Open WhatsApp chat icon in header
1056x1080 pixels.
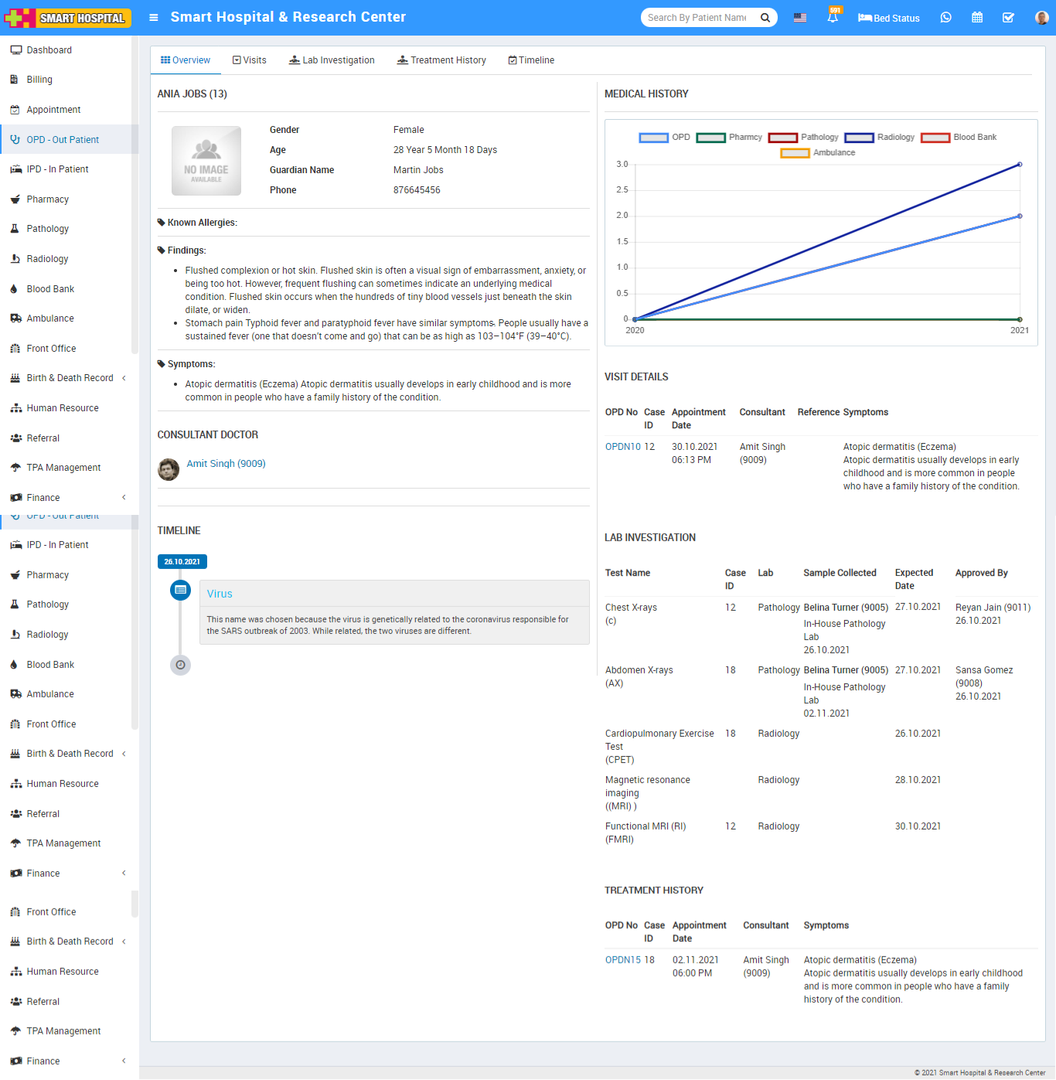(x=946, y=18)
